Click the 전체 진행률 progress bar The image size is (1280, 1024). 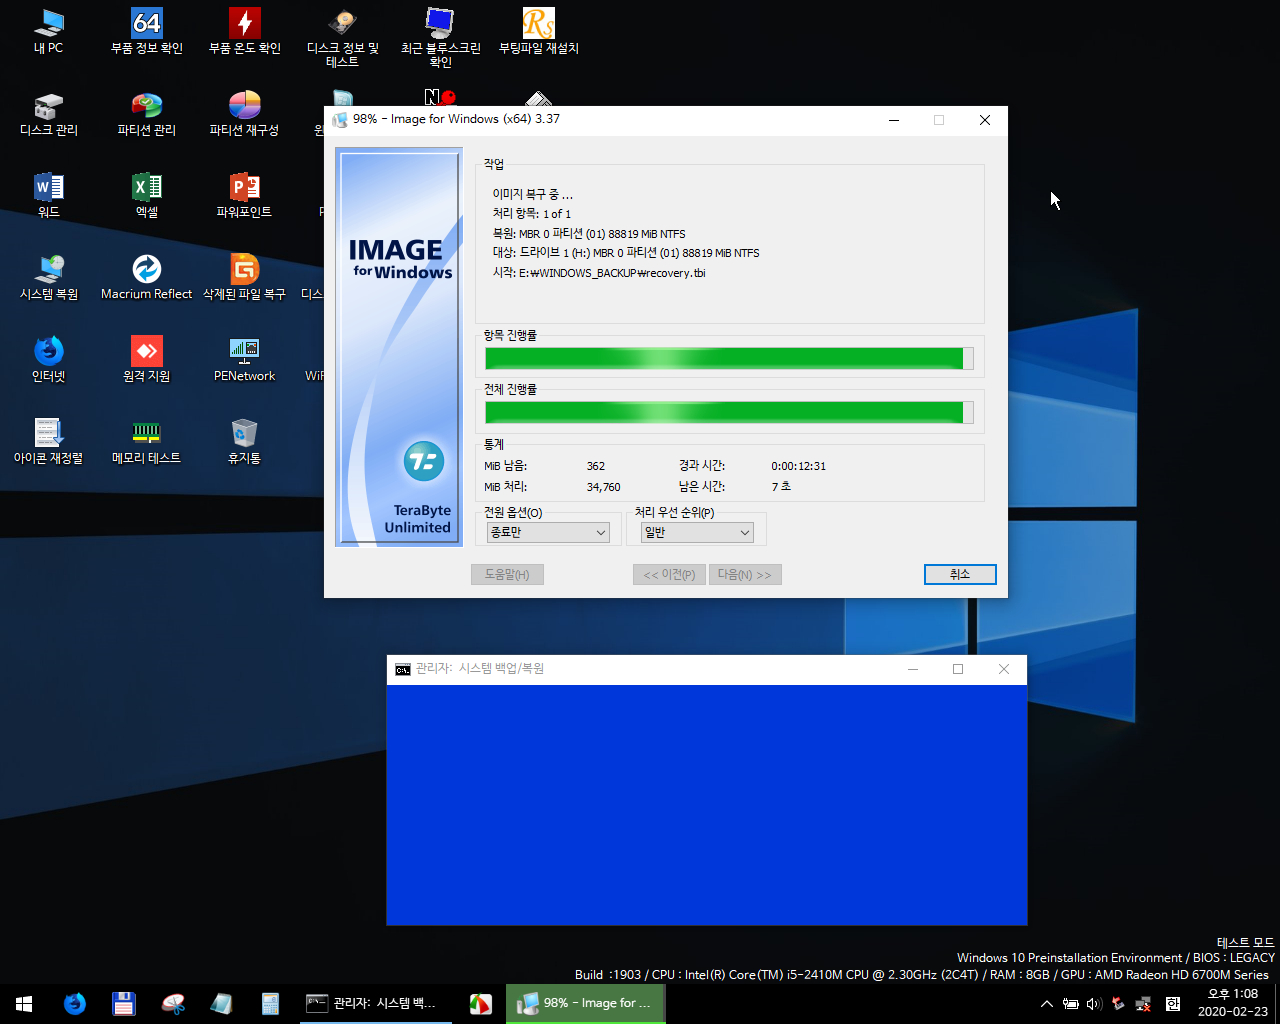click(x=729, y=412)
